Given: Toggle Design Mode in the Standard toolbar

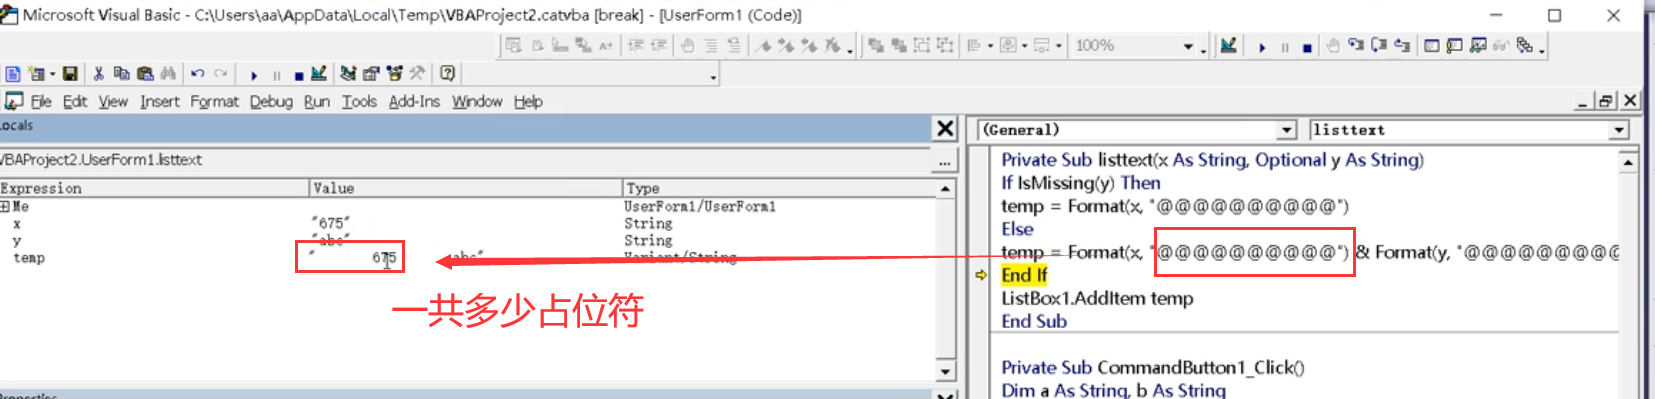Looking at the screenshot, I should 319,74.
